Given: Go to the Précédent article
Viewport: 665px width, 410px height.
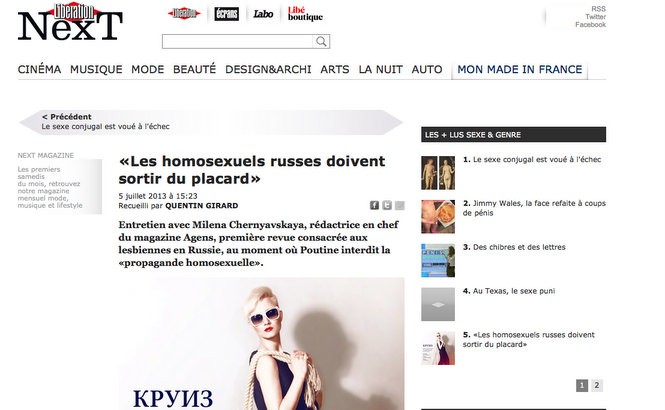Looking at the screenshot, I should (106, 122).
